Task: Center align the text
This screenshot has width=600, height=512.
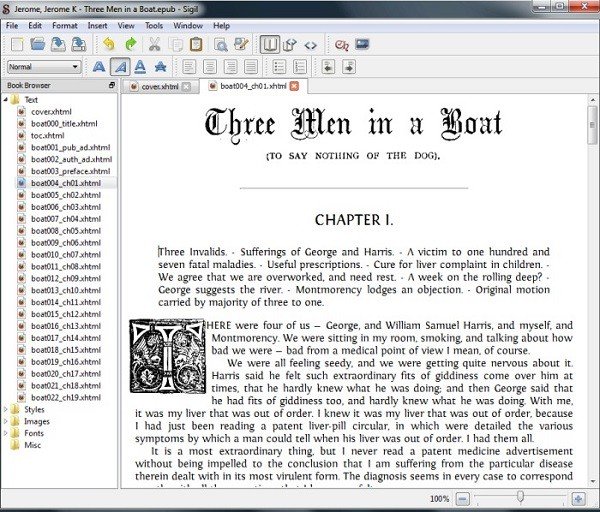Action: click(x=210, y=67)
